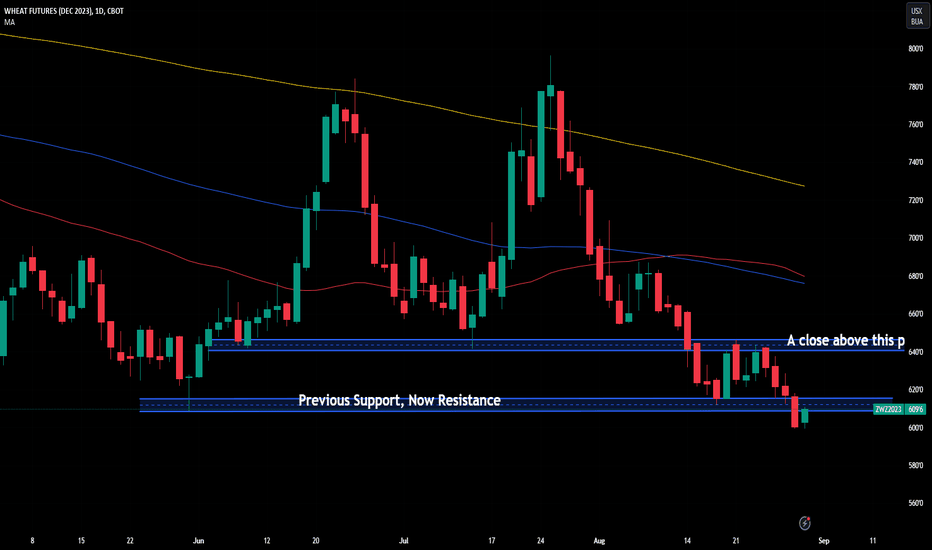Click the 700'0 price axis label
Screen dimensions: 932x550
915,238
